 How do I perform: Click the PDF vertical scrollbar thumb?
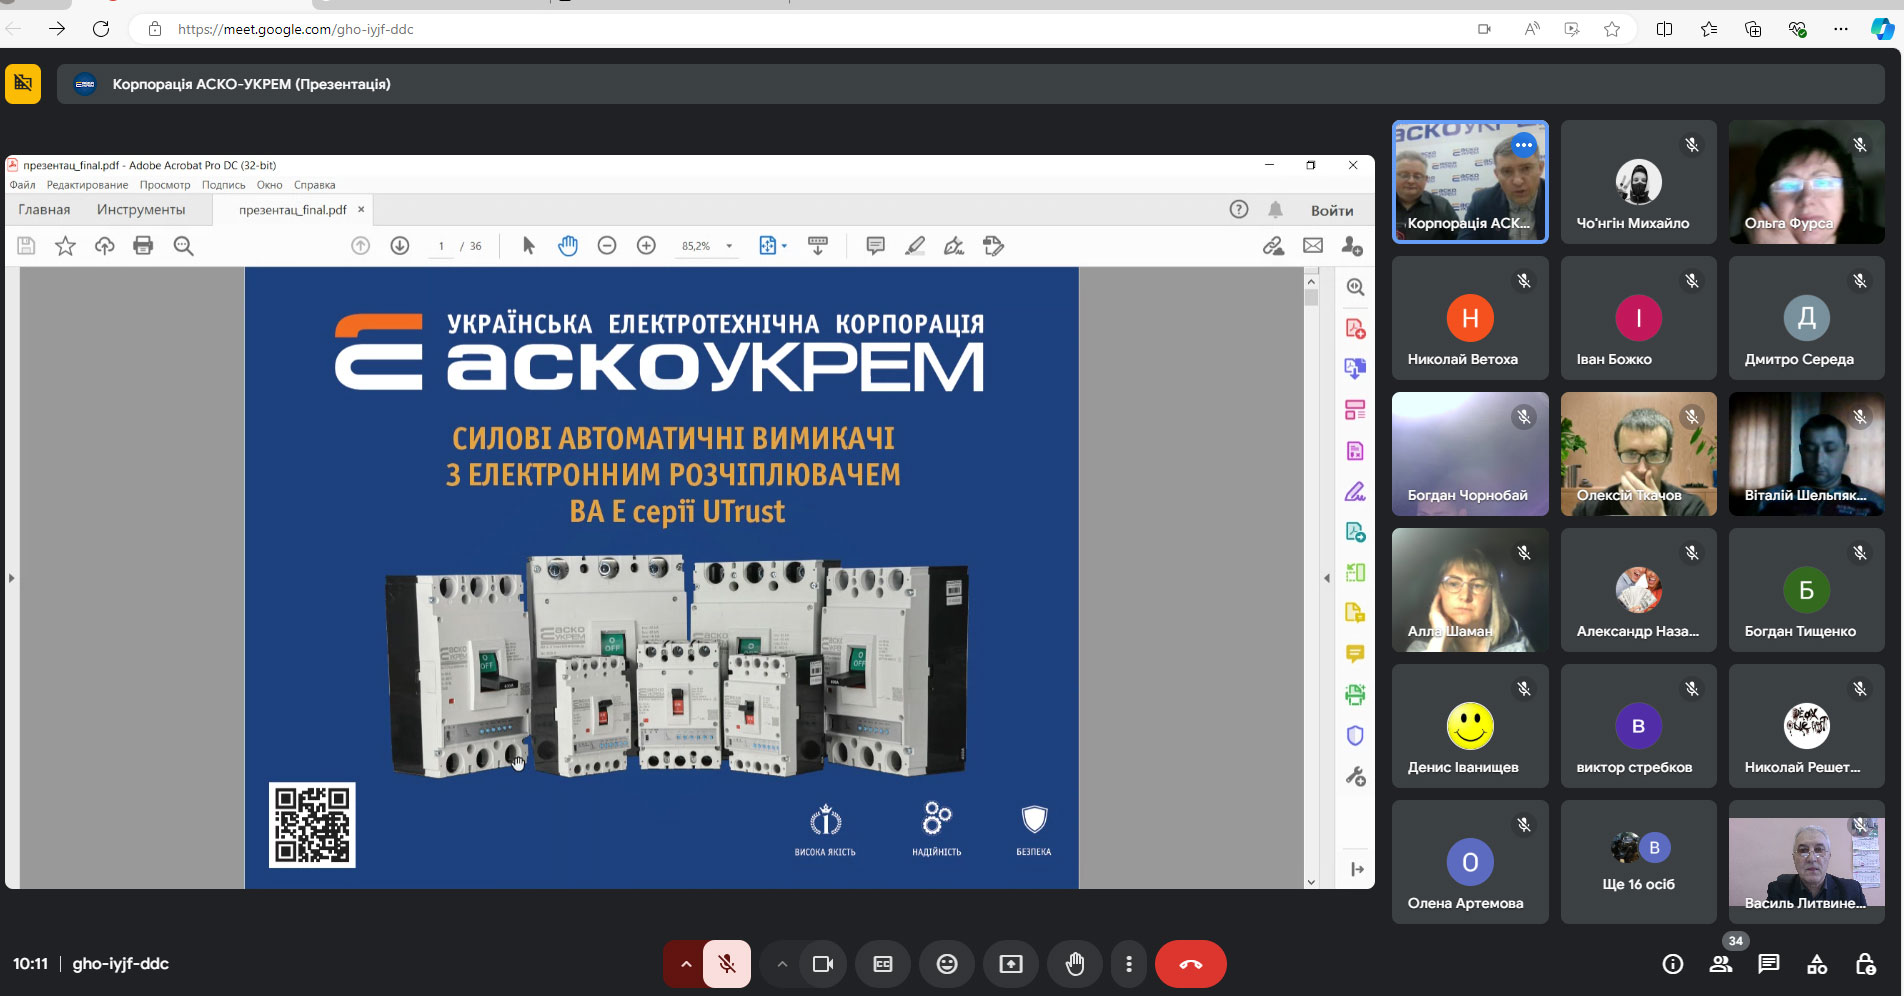[1311, 297]
